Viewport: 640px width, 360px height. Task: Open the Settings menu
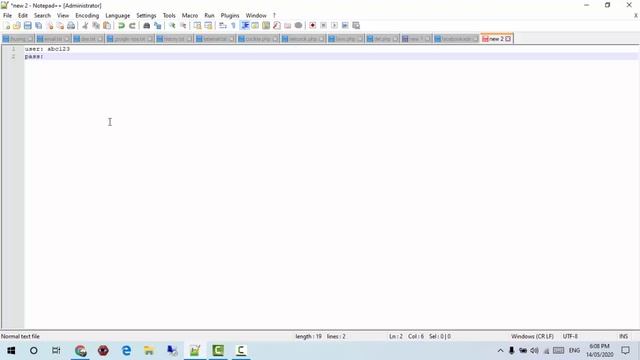[146, 16]
